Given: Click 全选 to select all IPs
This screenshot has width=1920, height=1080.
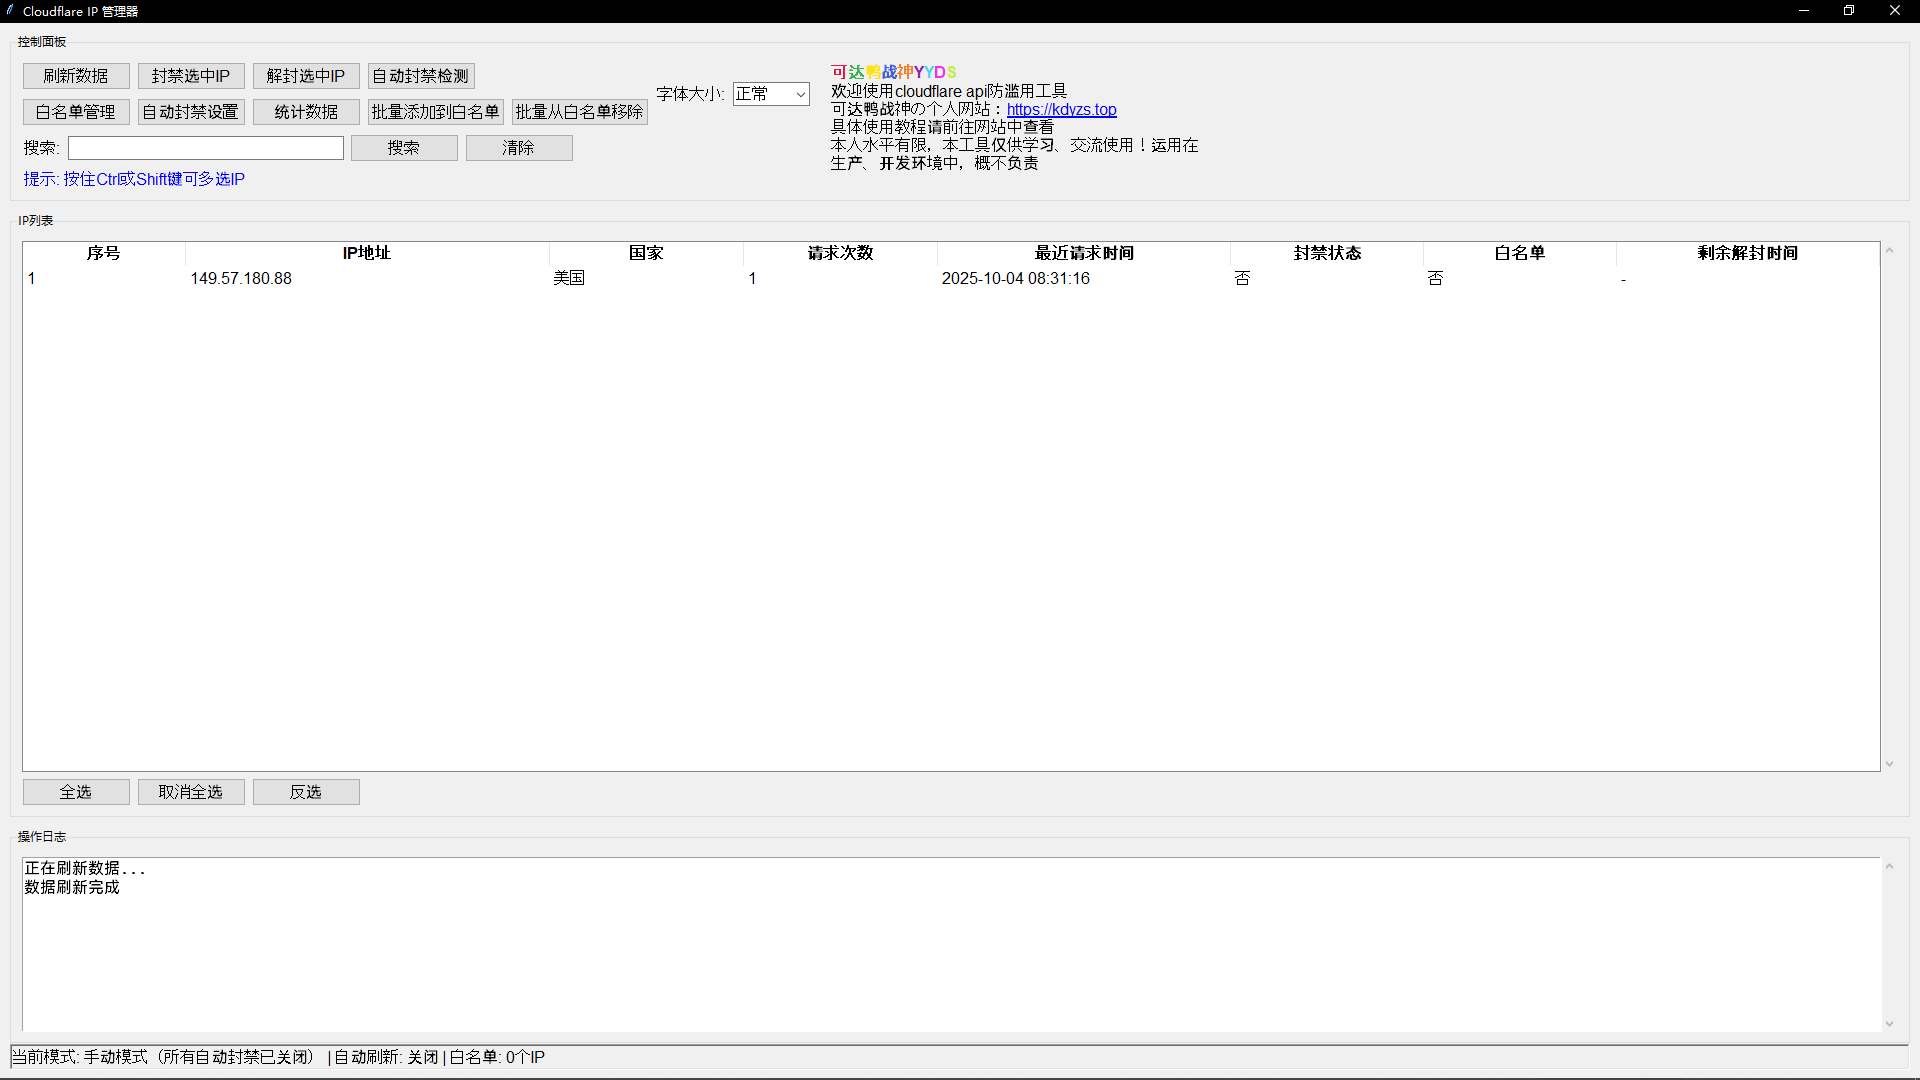Looking at the screenshot, I should [x=76, y=792].
